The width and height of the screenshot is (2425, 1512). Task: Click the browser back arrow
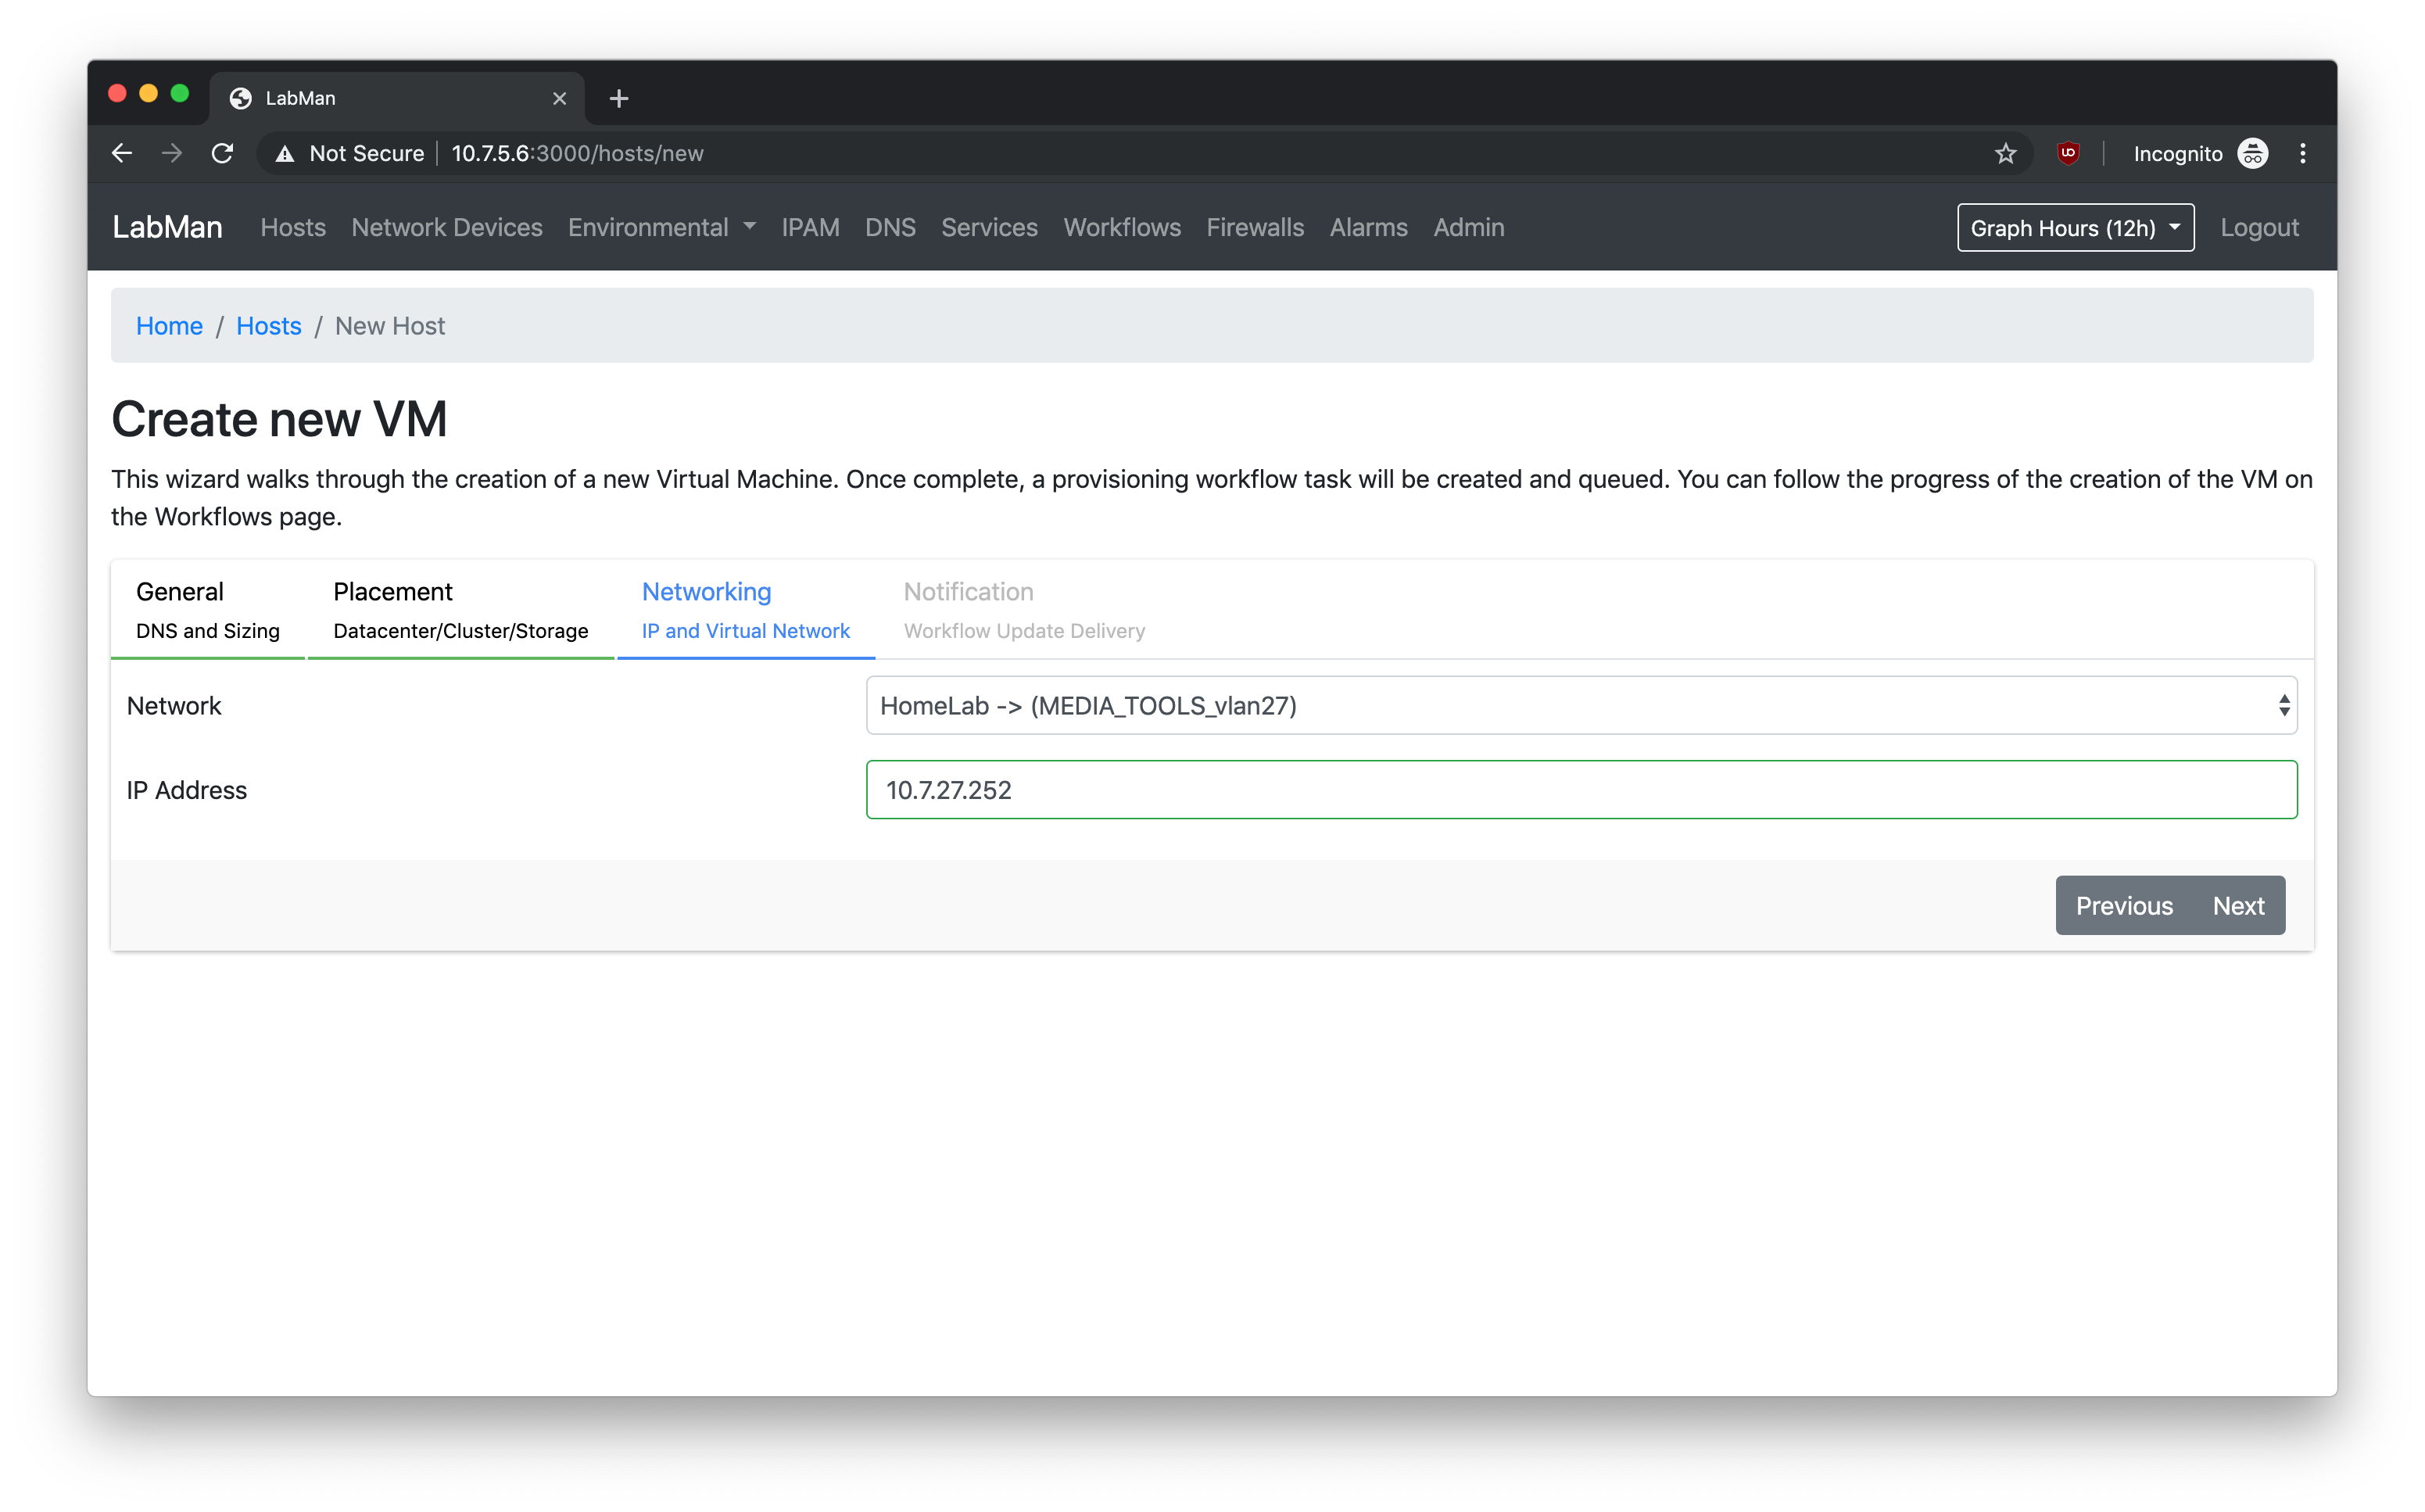[122, 153]
